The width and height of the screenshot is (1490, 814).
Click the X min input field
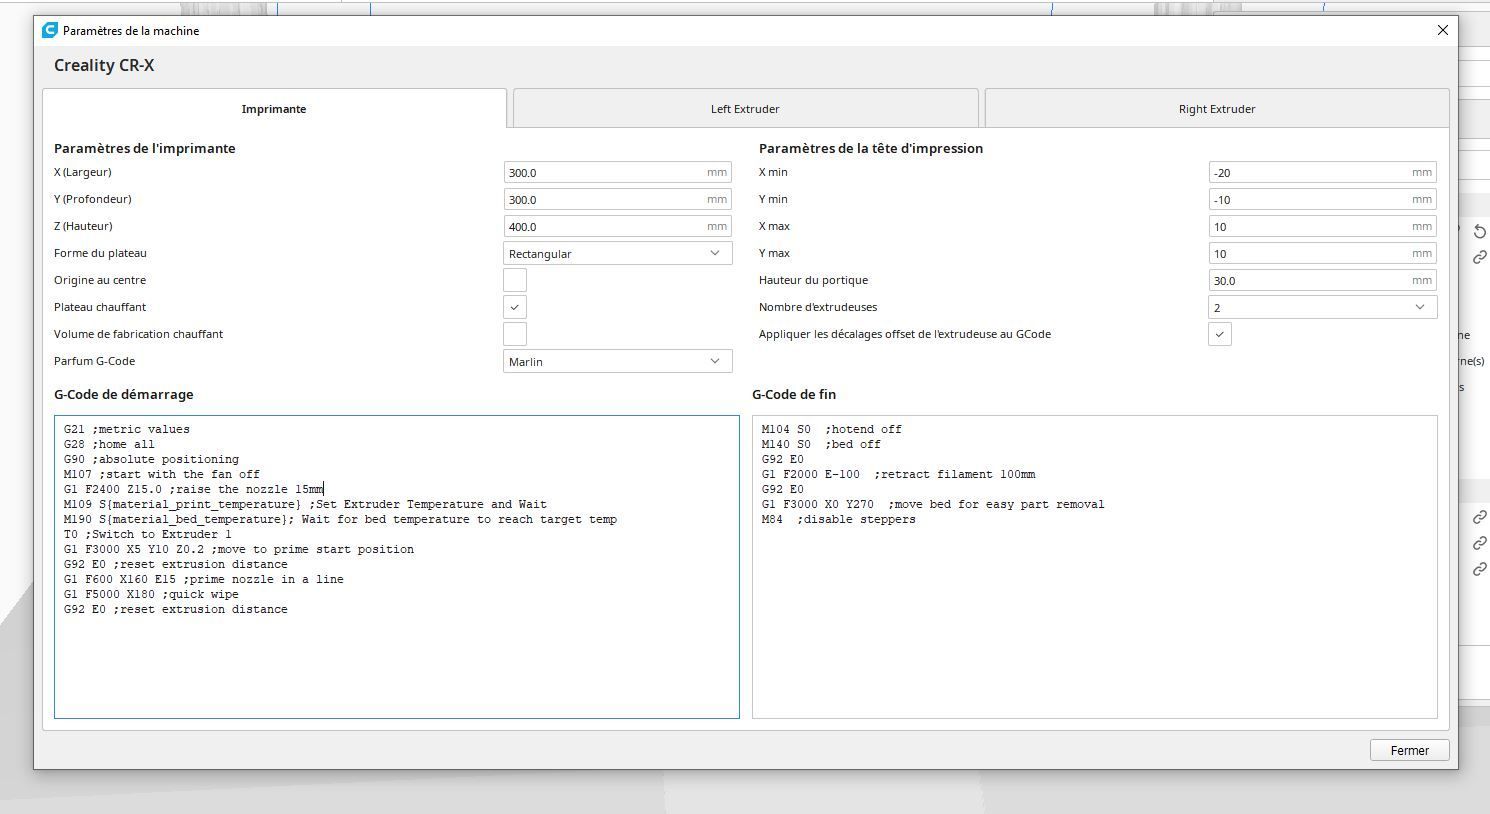(1322, 172)
